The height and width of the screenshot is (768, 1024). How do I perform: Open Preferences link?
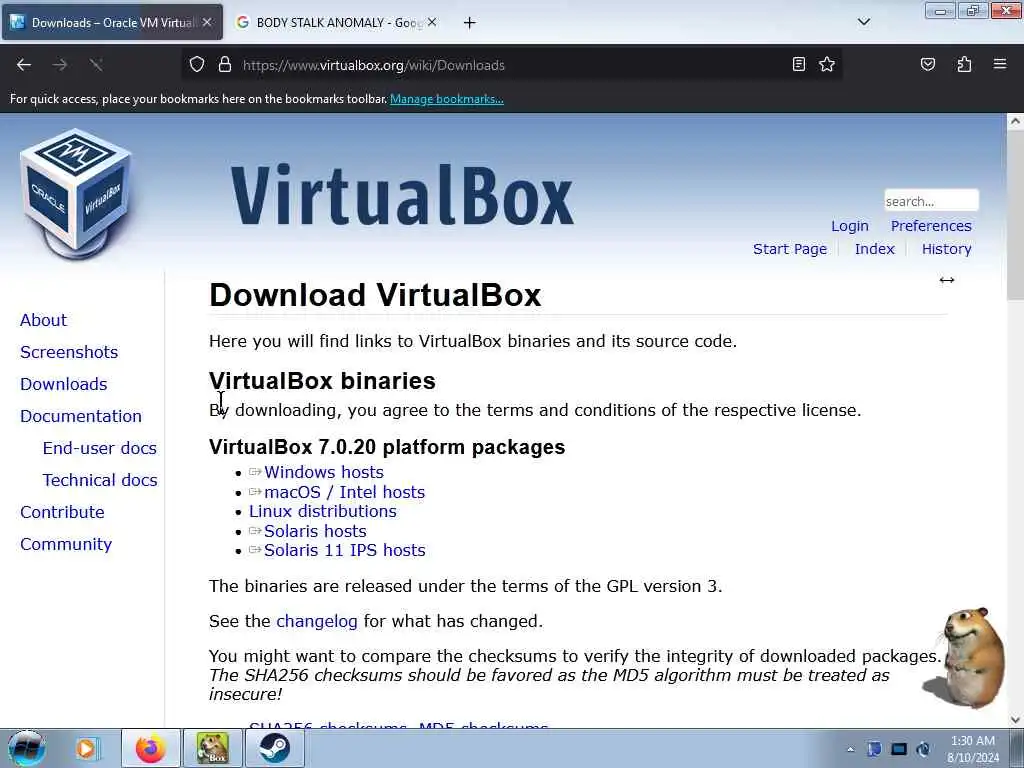(x=931, y=226)
